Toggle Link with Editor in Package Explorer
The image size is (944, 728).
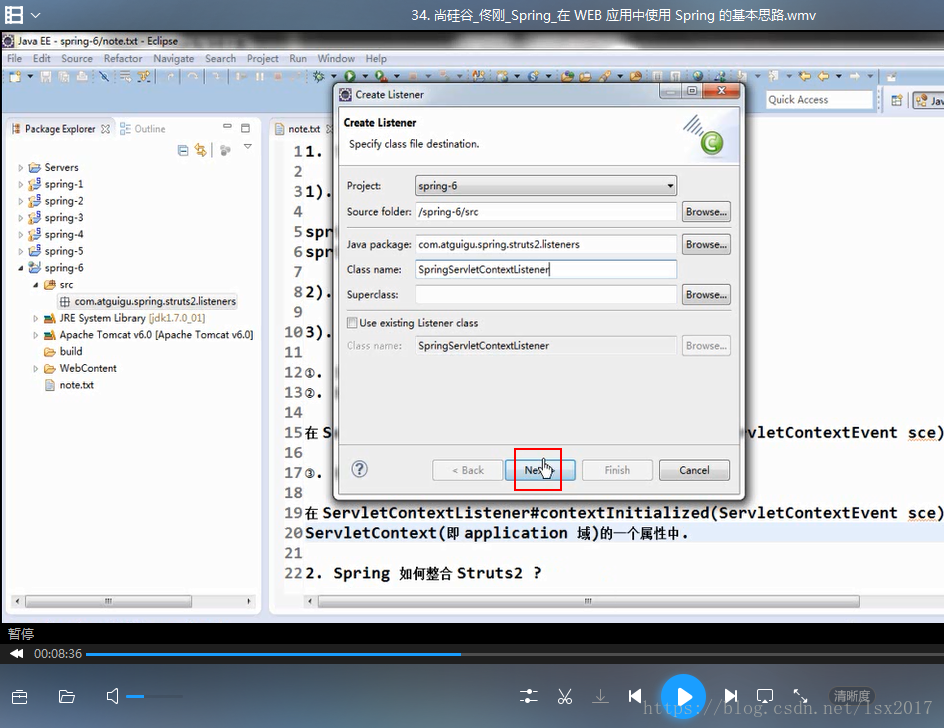pos(200,150)
